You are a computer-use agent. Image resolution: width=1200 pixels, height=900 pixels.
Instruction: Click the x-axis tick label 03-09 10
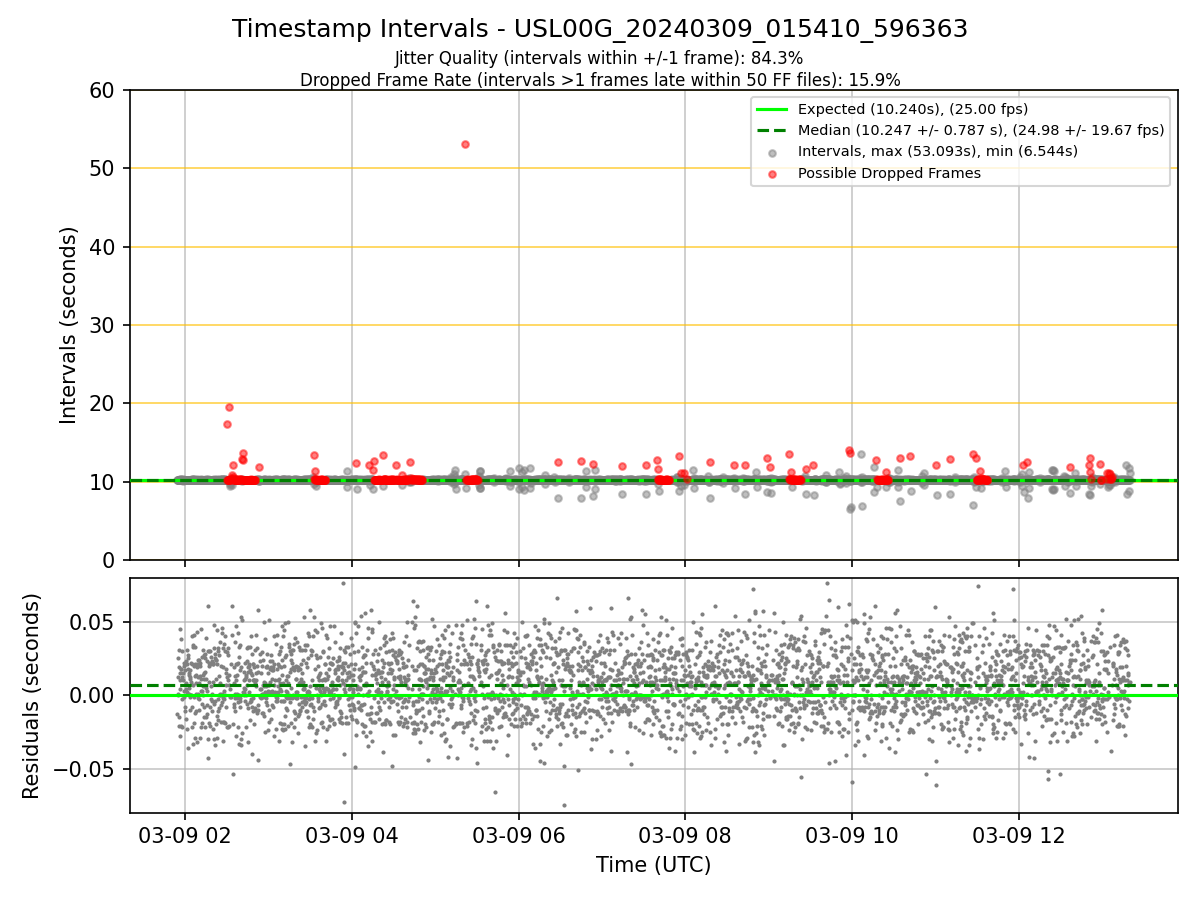tap(852, 834)
